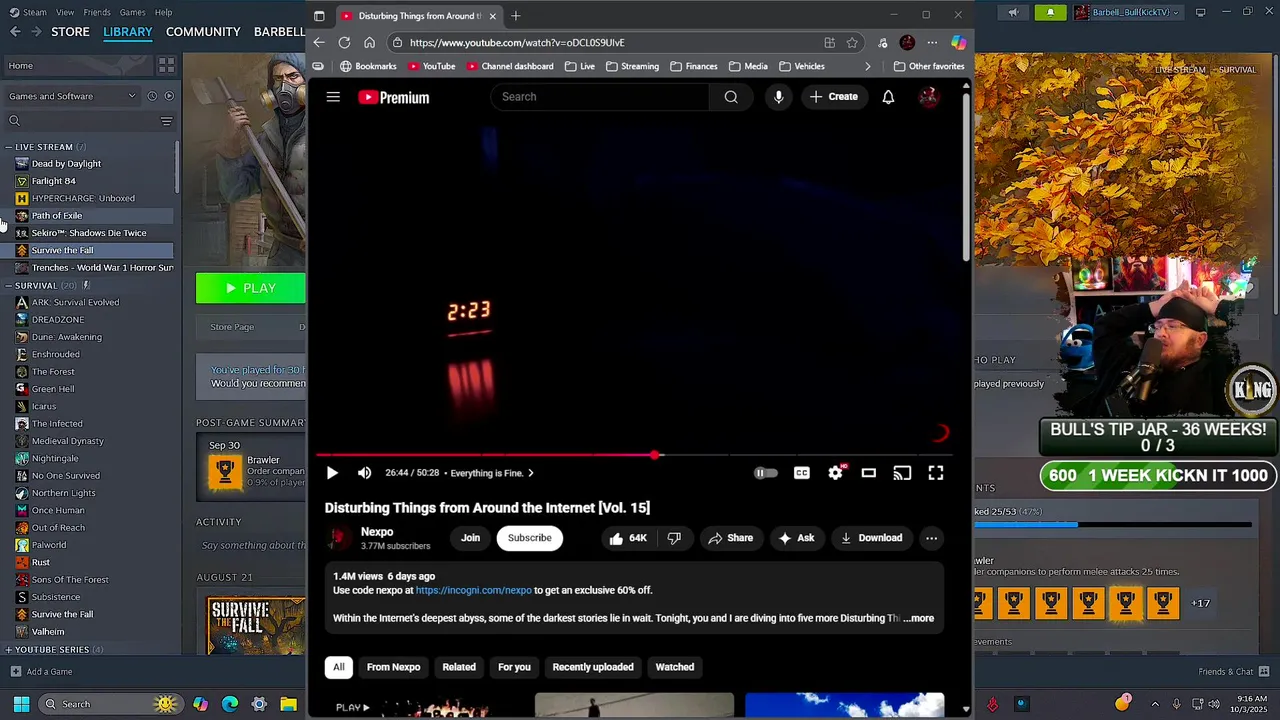Like the video with 64K likes

[628, 538]
